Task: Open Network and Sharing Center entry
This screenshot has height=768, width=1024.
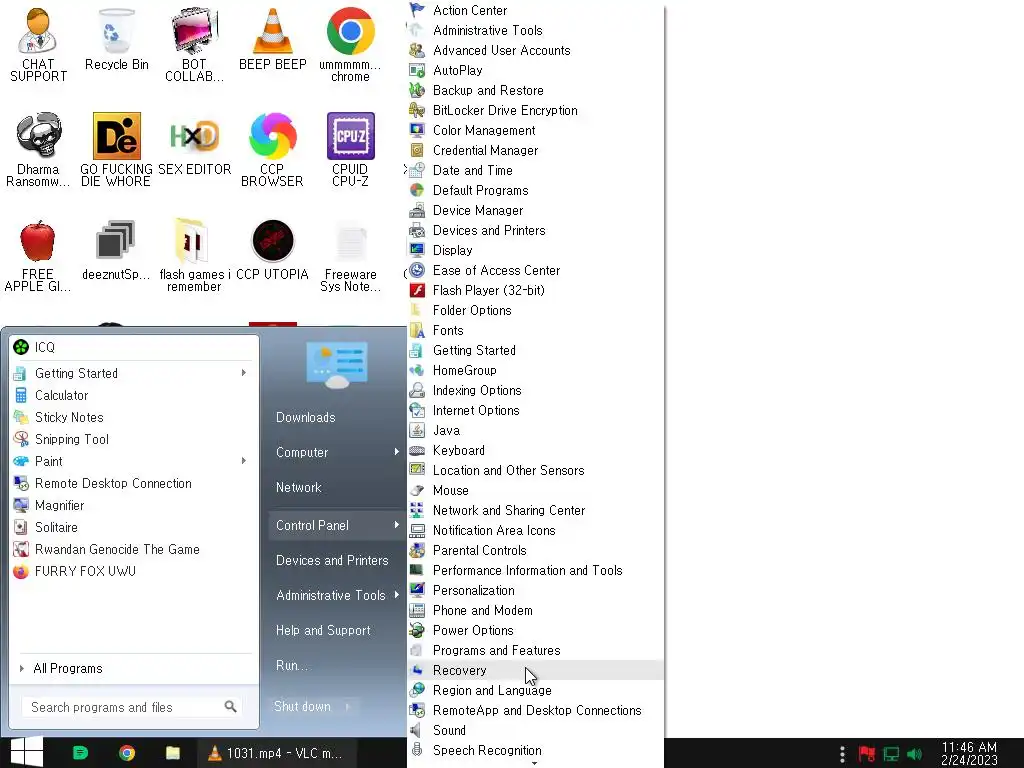Action: point(535,510)
